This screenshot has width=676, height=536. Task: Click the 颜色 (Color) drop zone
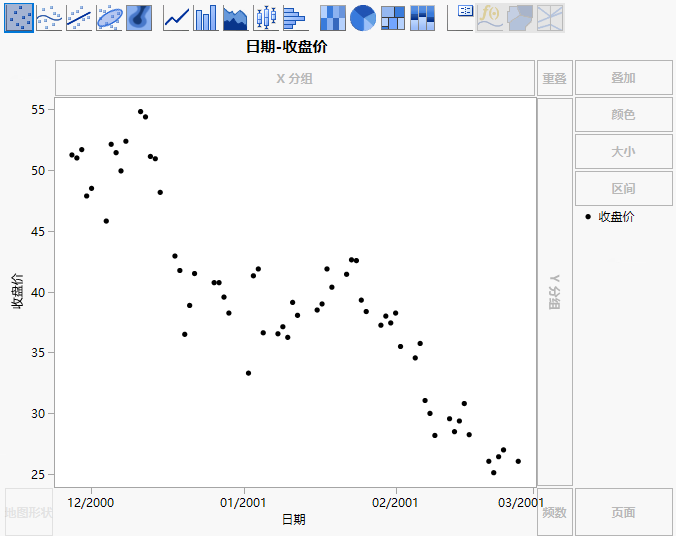(623, 115)
